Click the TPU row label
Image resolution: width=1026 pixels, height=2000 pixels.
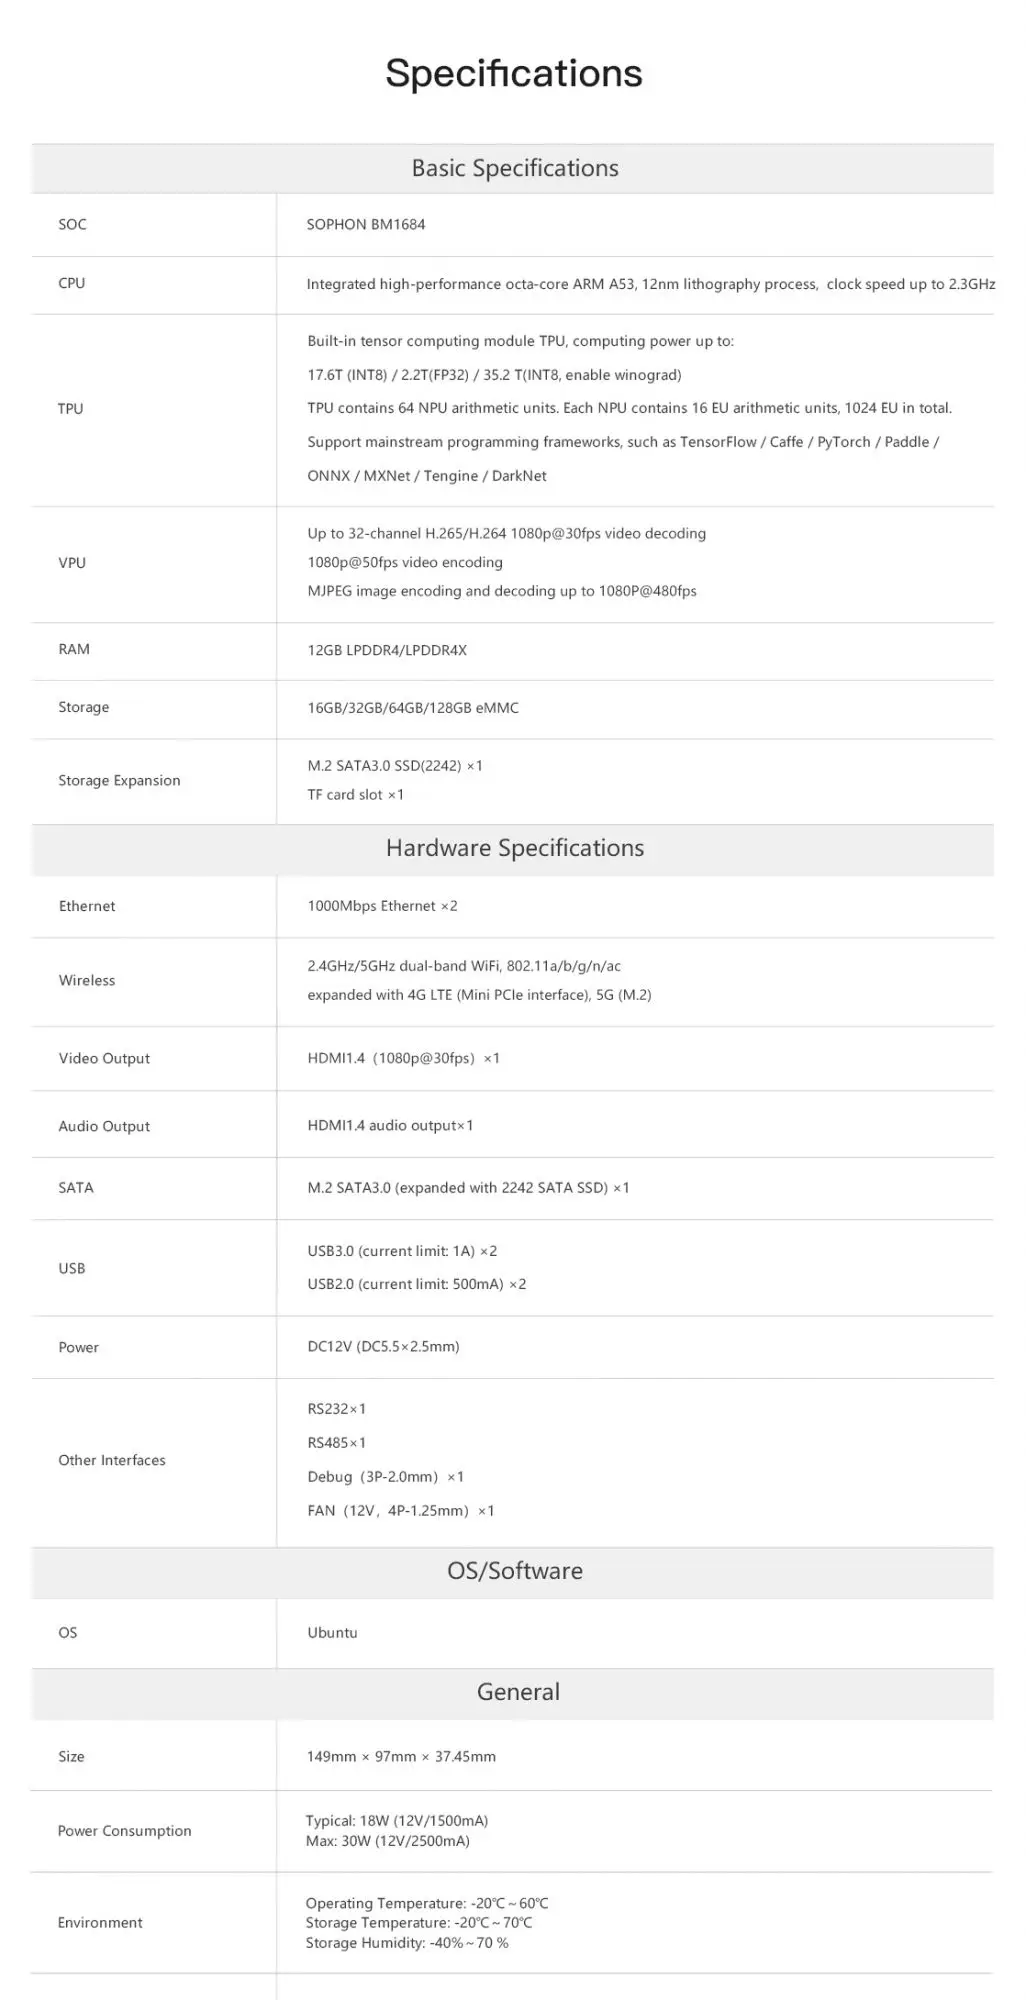tap(71, 408)
